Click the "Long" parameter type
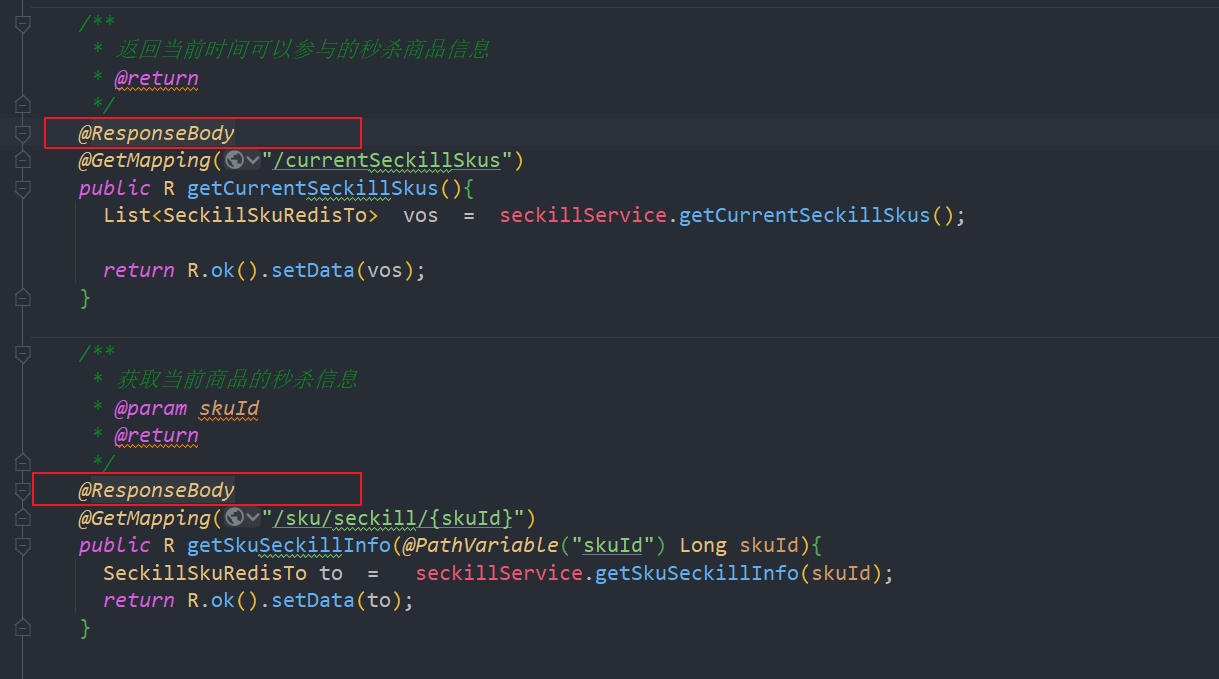This screenshot has height=679, width=1219. pos(703,545)
